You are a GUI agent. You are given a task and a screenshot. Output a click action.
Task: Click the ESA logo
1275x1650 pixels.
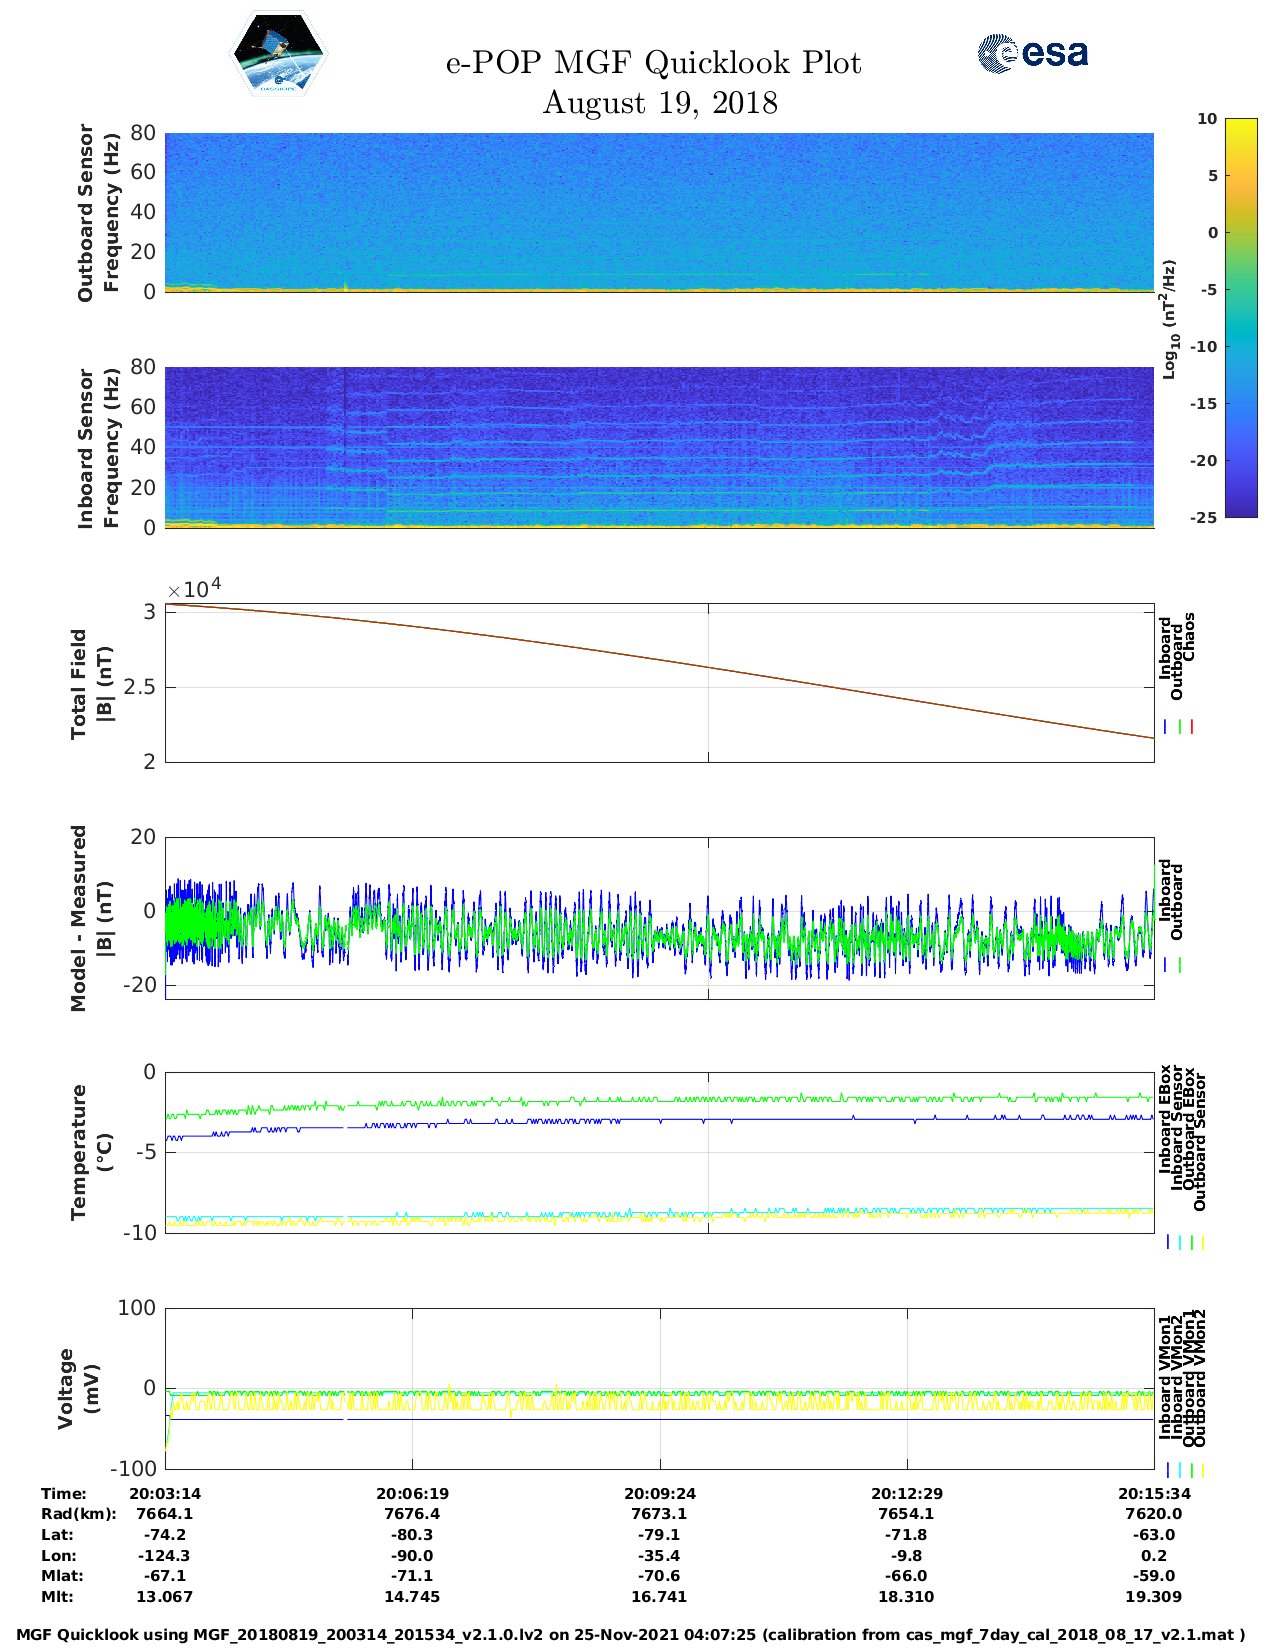1033,53
